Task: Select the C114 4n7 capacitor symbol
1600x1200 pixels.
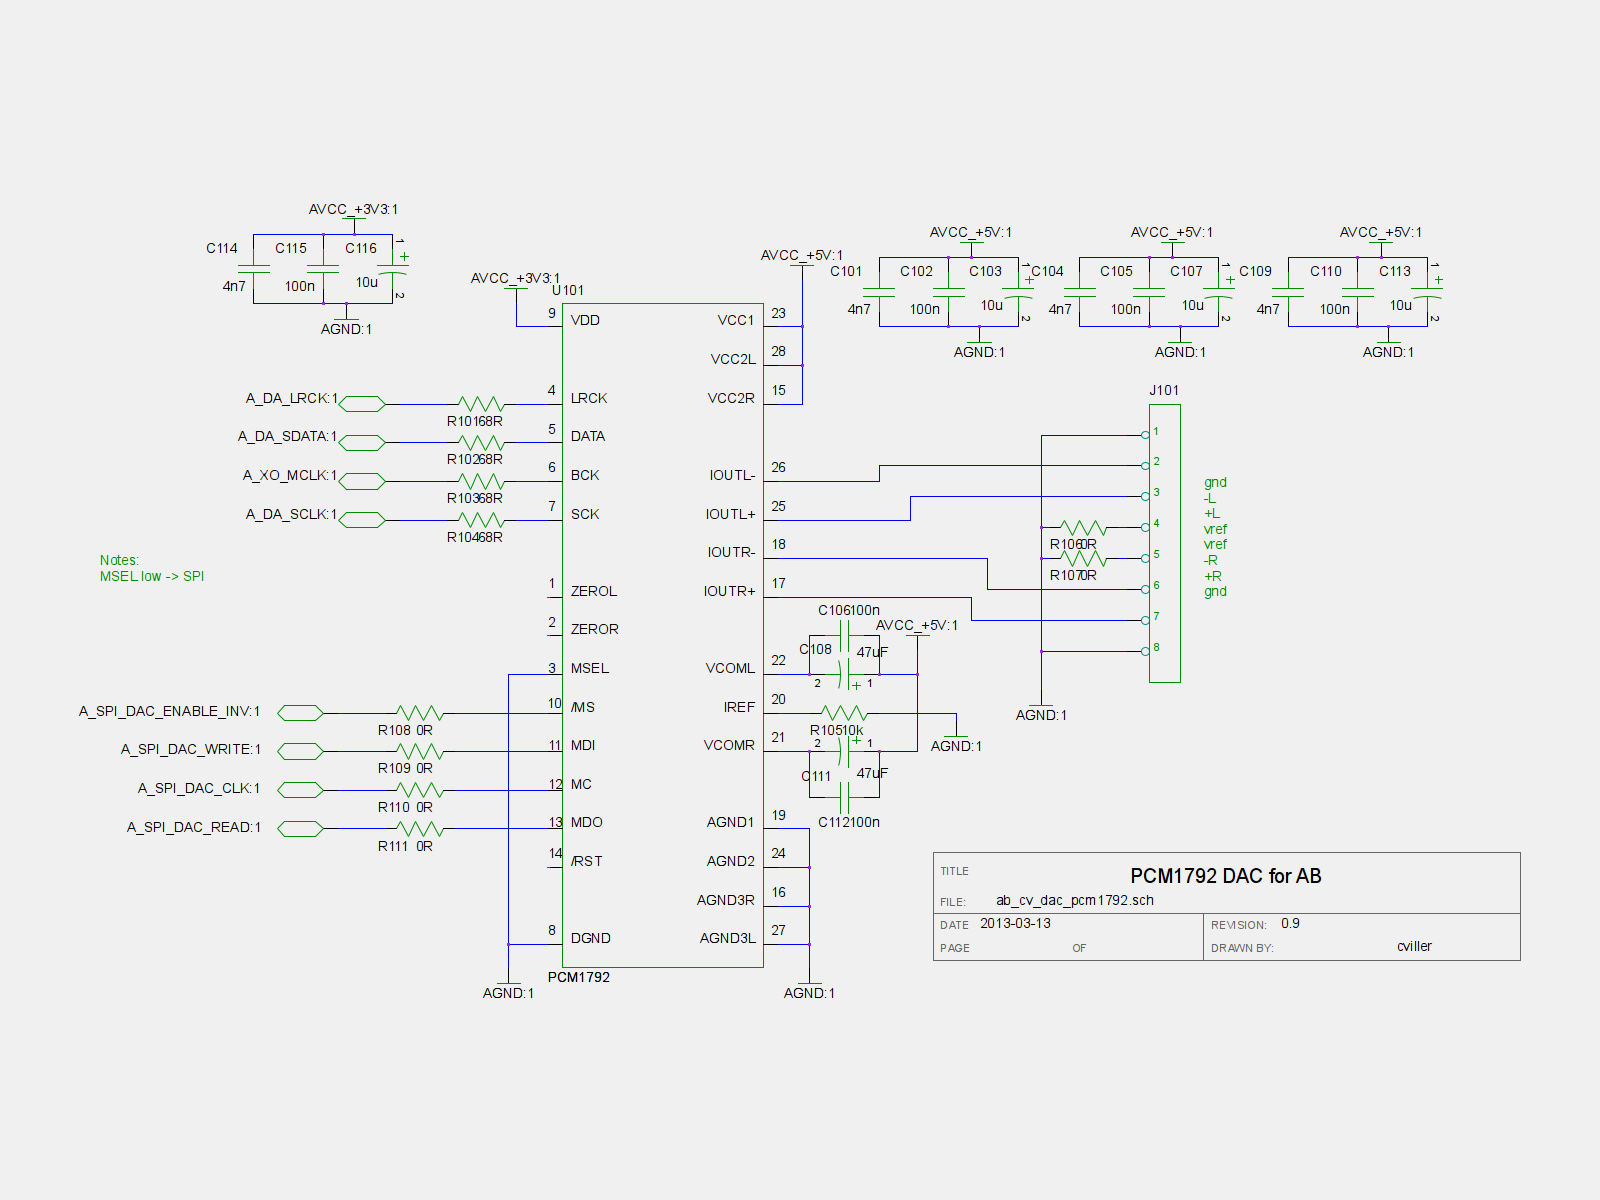Action: click(x=254, y=269)
